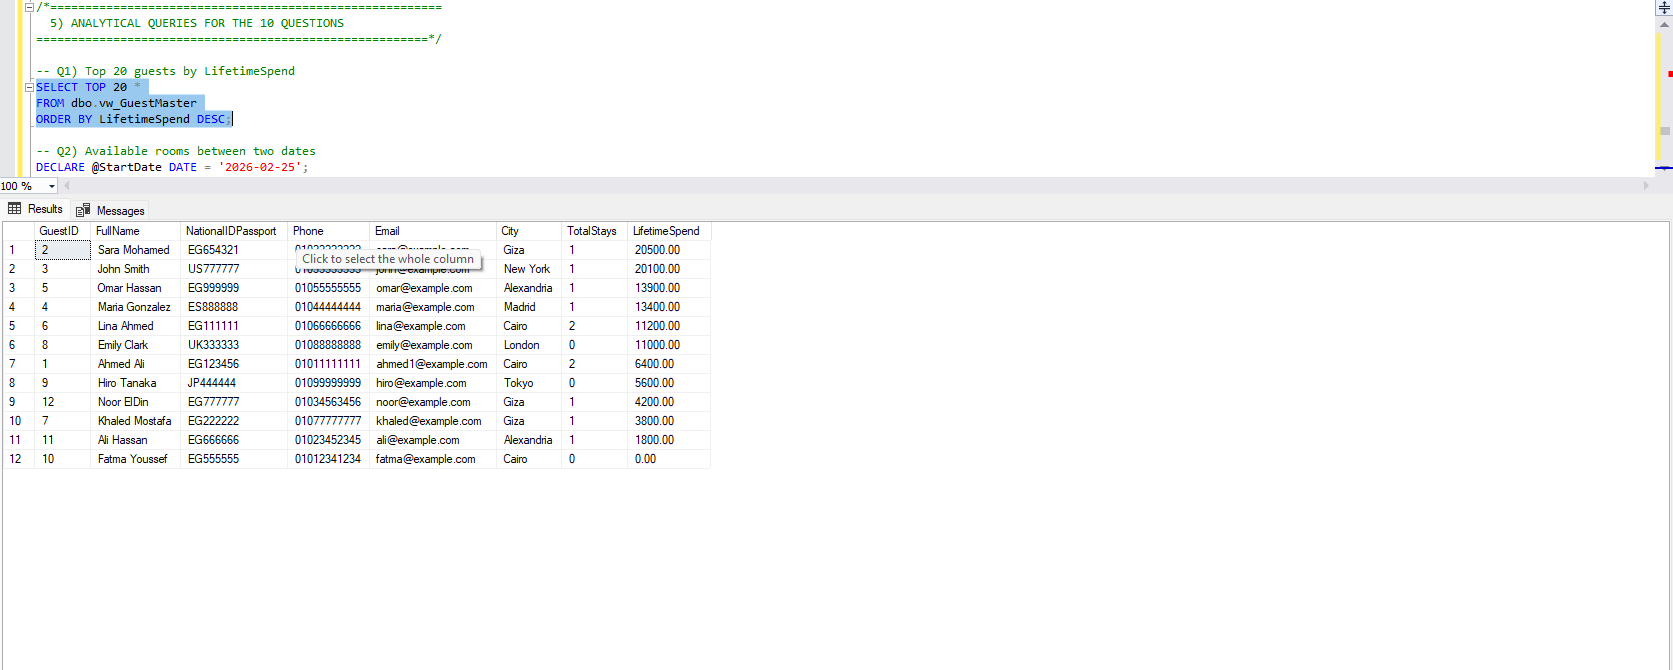
Task: Select the FullName column header
Action: [135, 231]
